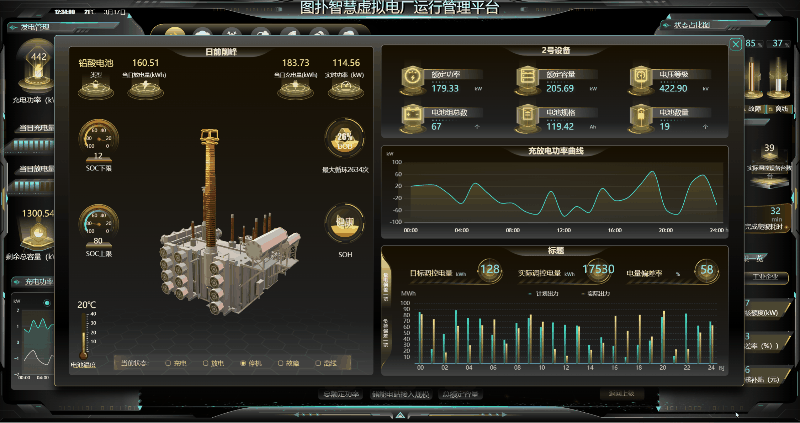Switch to the lower vertical side tab
The image size is (800, 423).
coord(386,332)
